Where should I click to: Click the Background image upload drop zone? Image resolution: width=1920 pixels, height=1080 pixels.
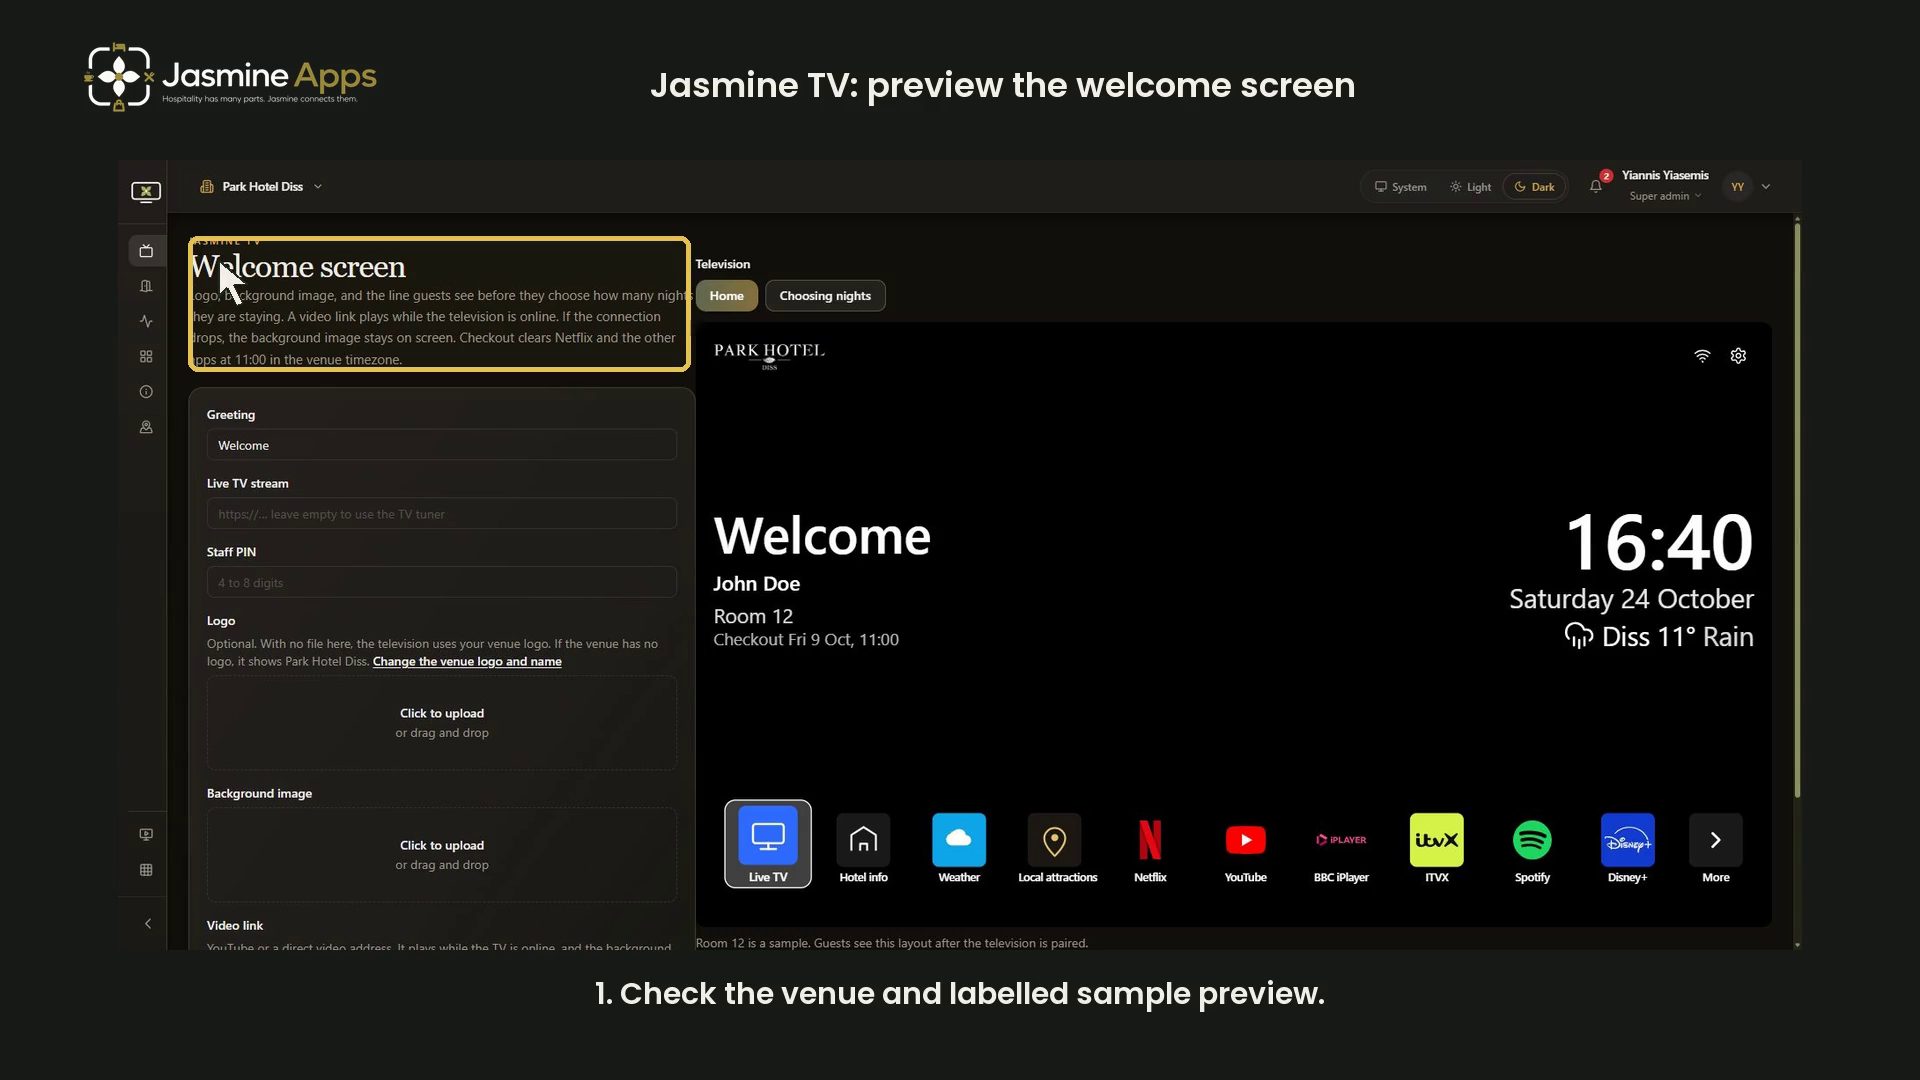click(442, 855)
